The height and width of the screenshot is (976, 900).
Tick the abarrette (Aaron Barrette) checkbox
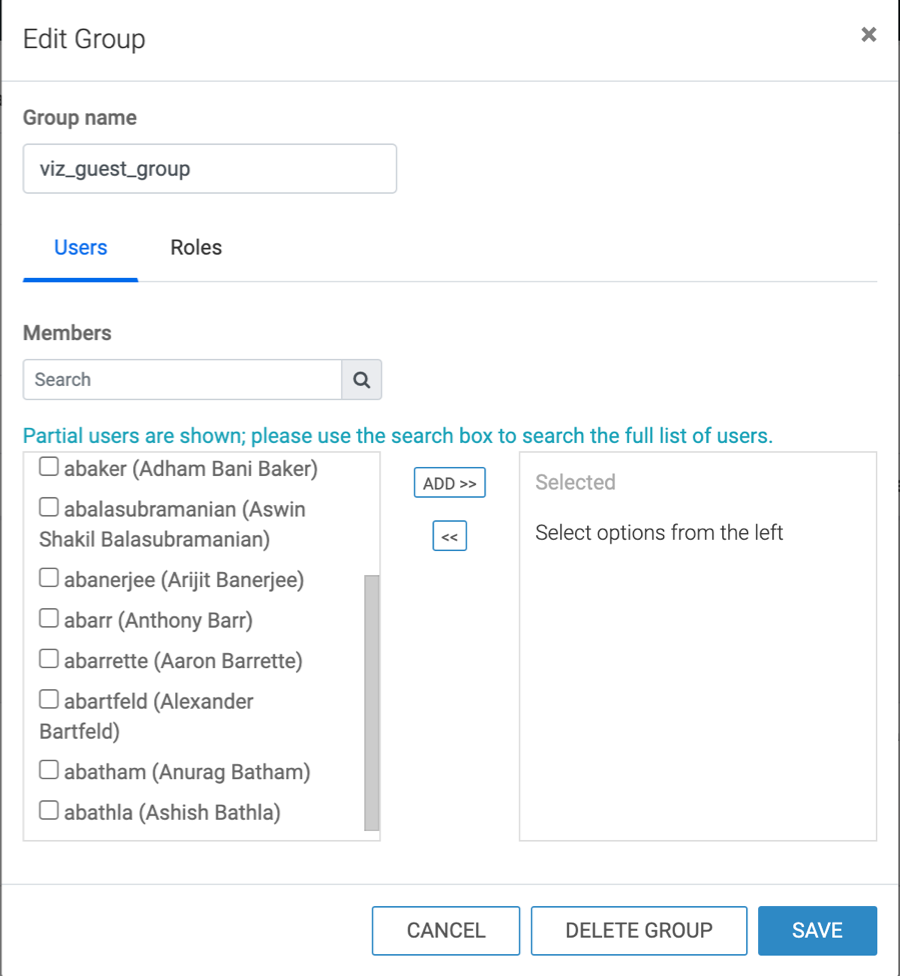click(x=49, y=659)
